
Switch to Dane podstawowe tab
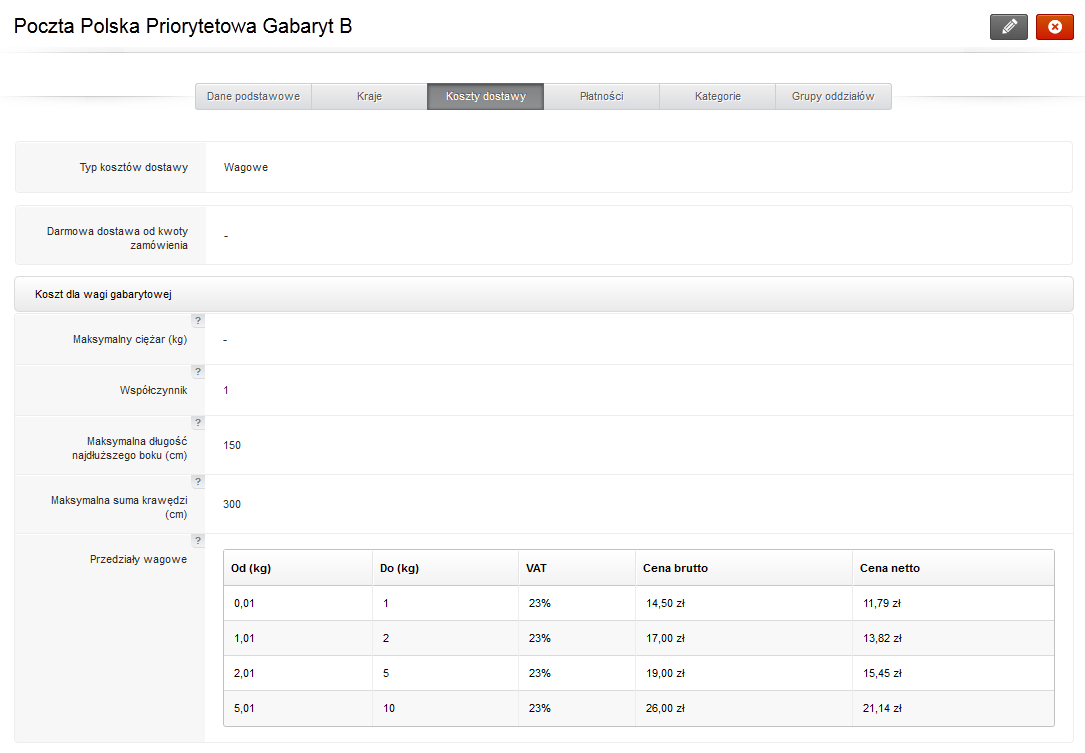[x=253, y=96]
